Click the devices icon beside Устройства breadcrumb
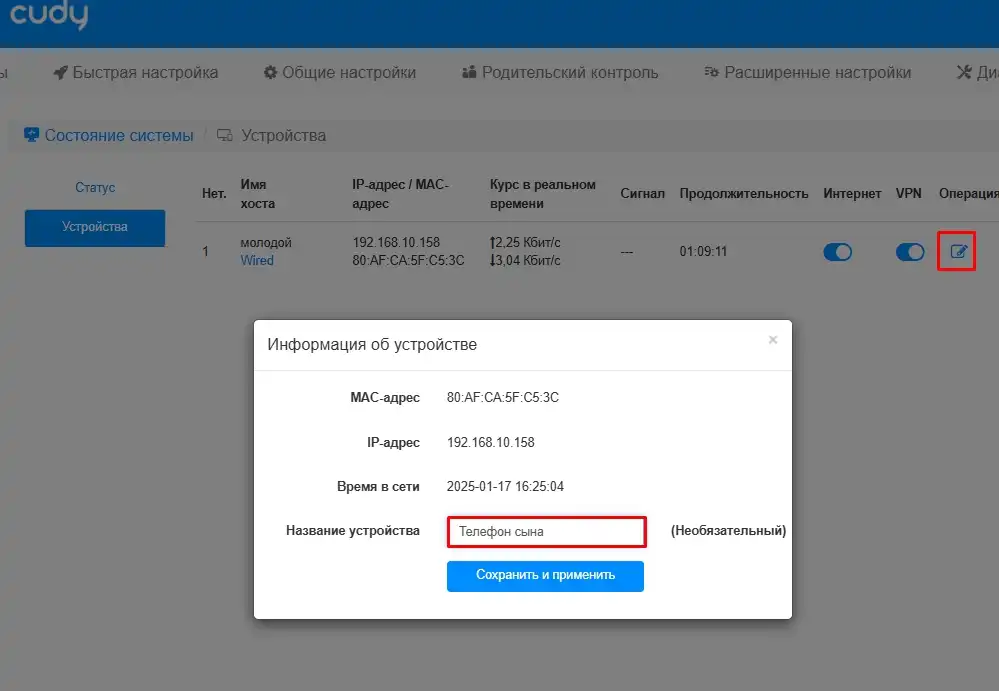The height and width of the screenshot is (691, 999). pos(224,135)
